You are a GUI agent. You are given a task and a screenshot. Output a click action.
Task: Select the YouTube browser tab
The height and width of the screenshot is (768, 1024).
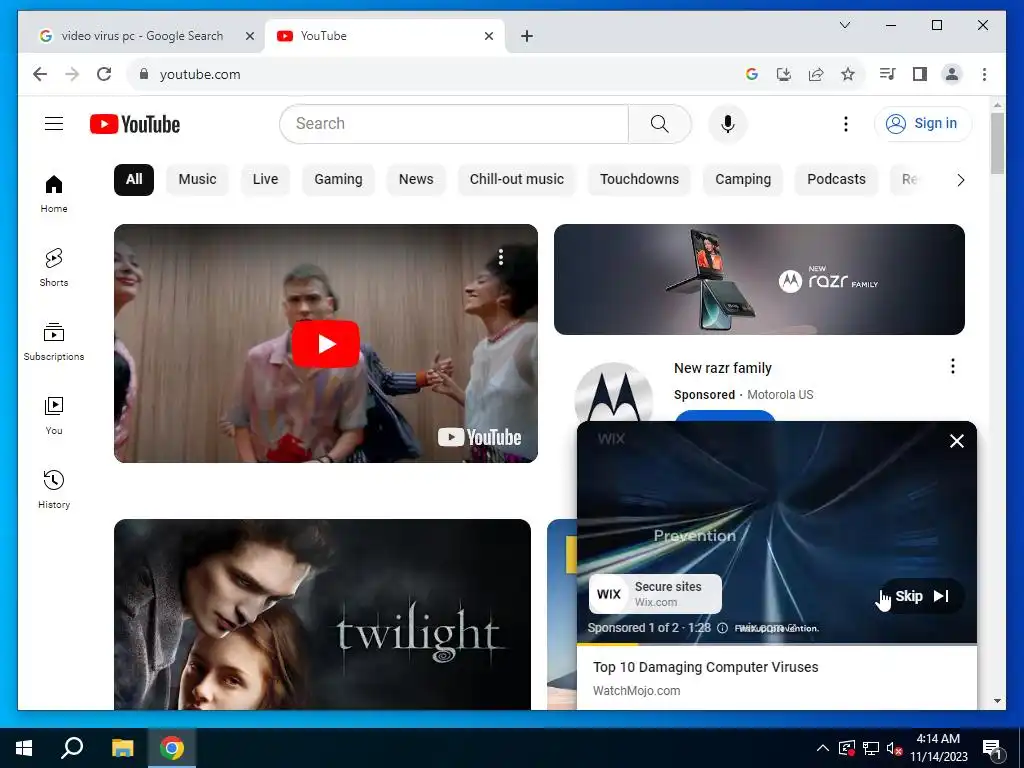tap(384, 36)
